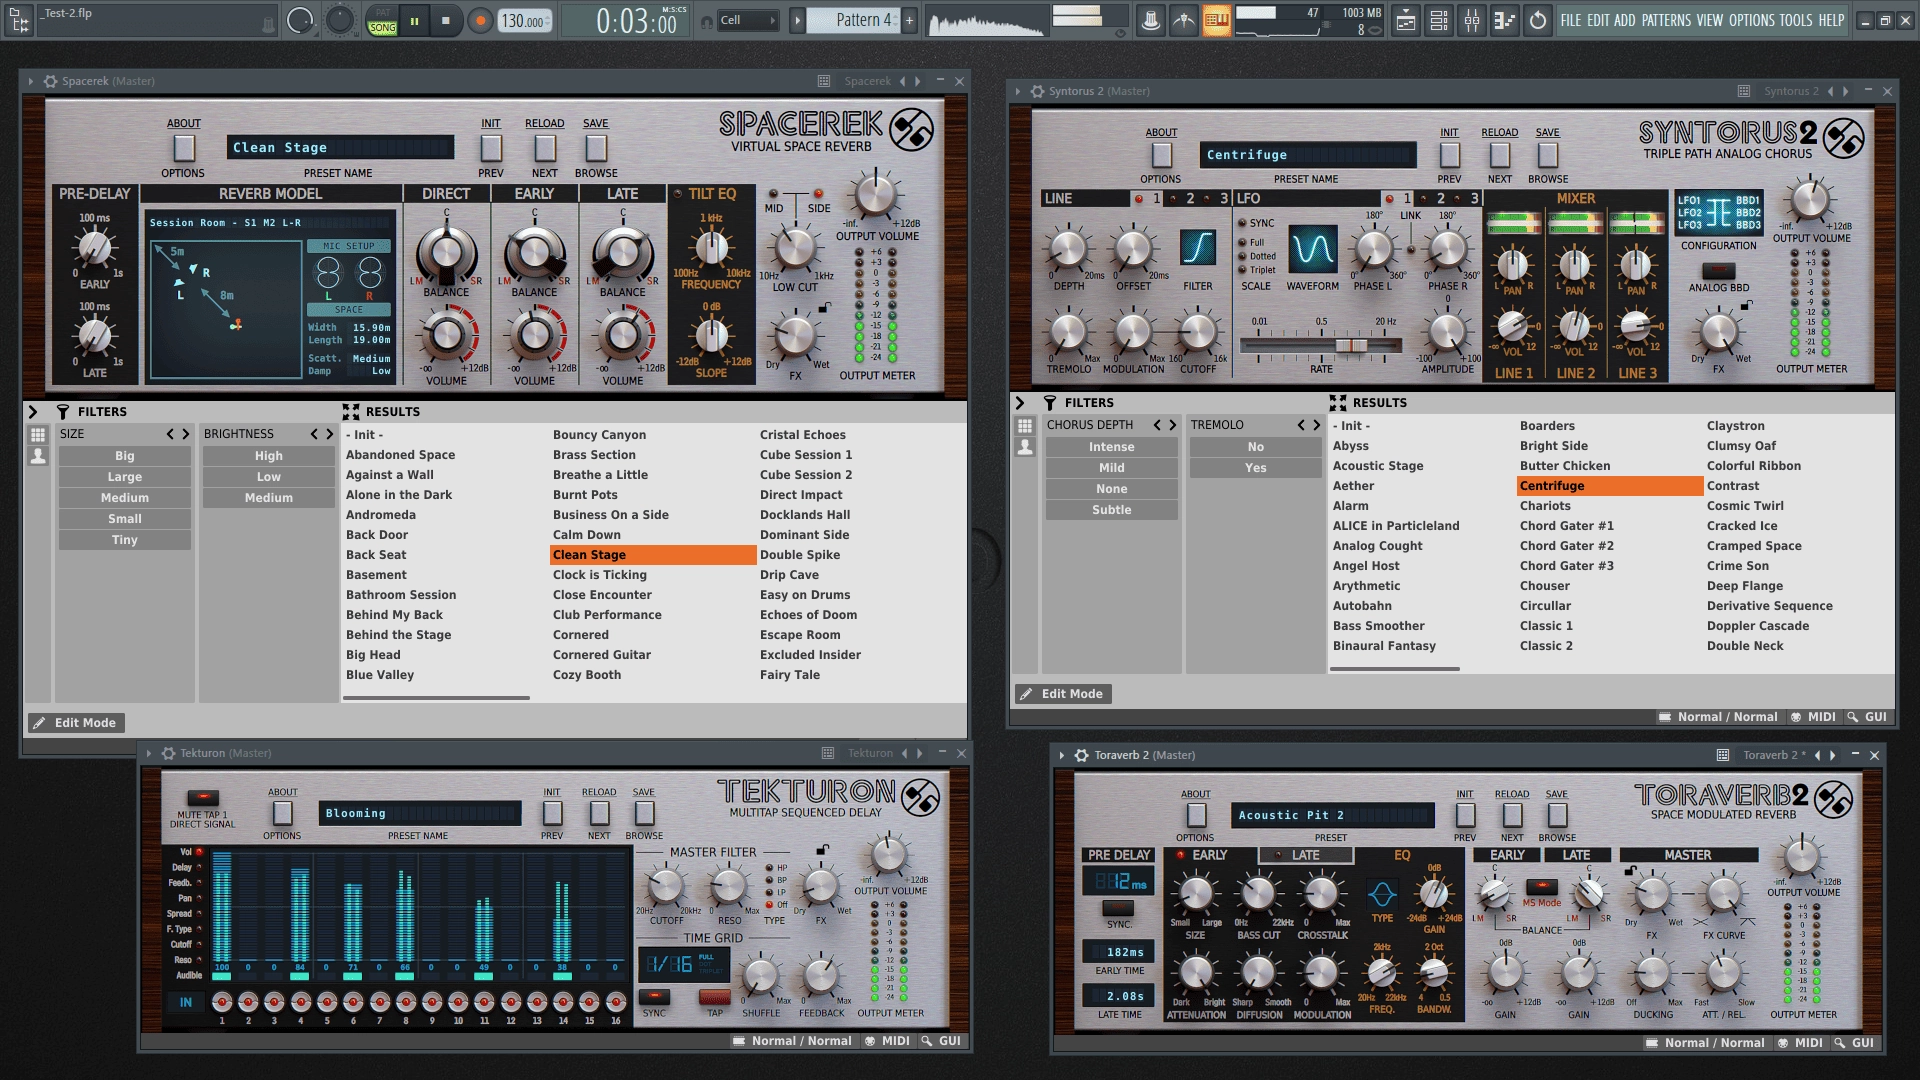This screenshot has height=1080, width=1920.
Task: Click Spacerek user presets icon in sidebar
Action: (37, 456)
